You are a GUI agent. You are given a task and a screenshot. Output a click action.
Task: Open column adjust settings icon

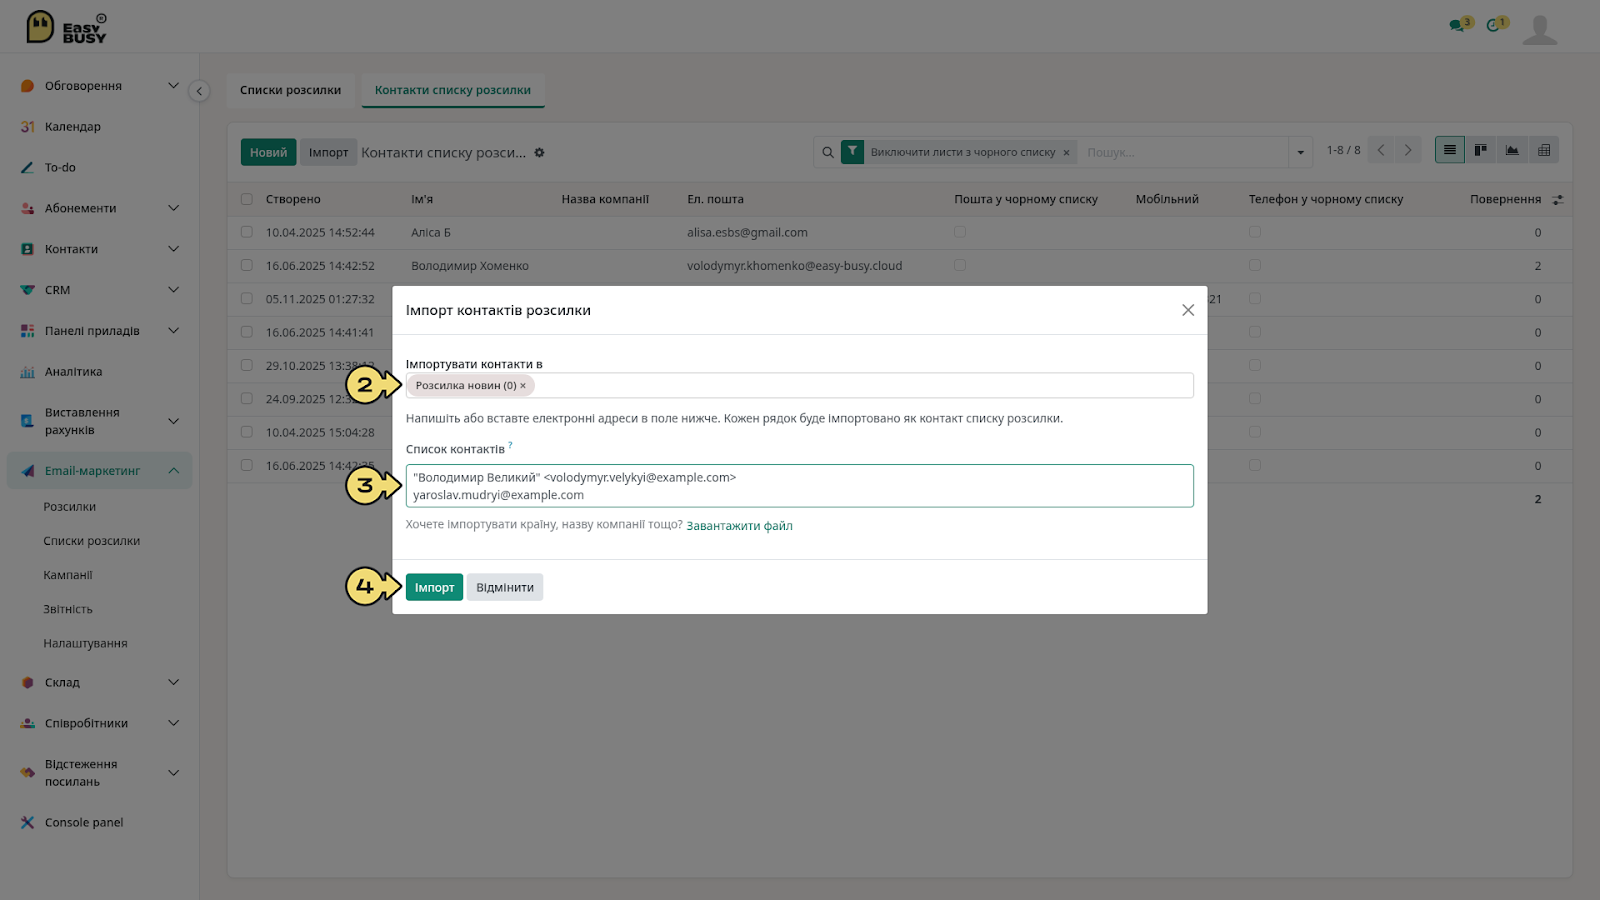[1557, 200]
